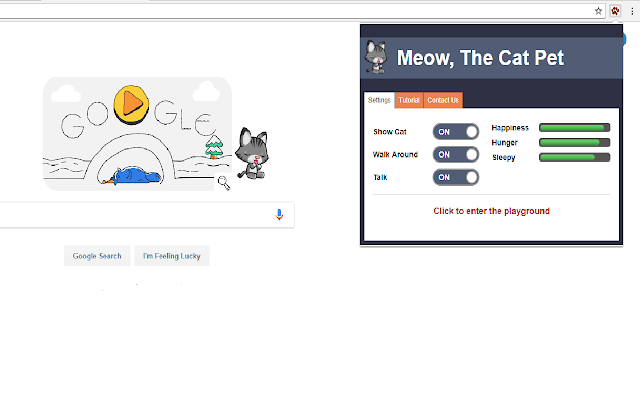Click the "Happiness" label
The image size is (640, 400).
click(510, 128)
